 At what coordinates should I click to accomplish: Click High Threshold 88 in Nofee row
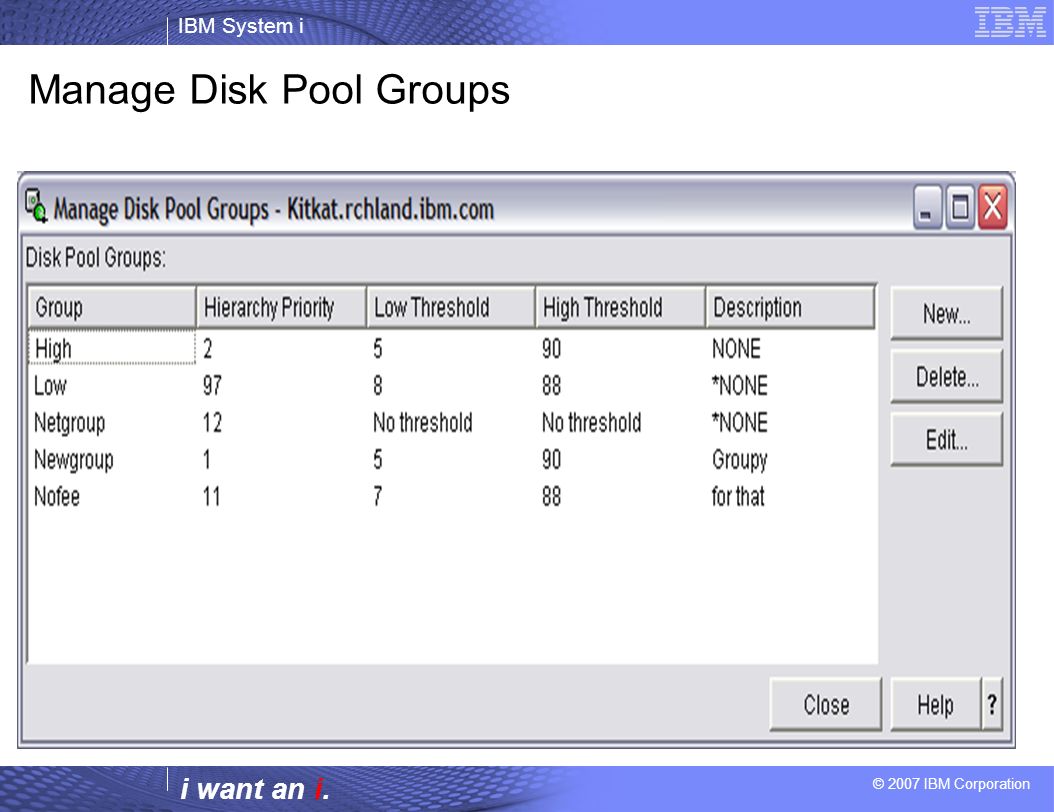[551, 497]
